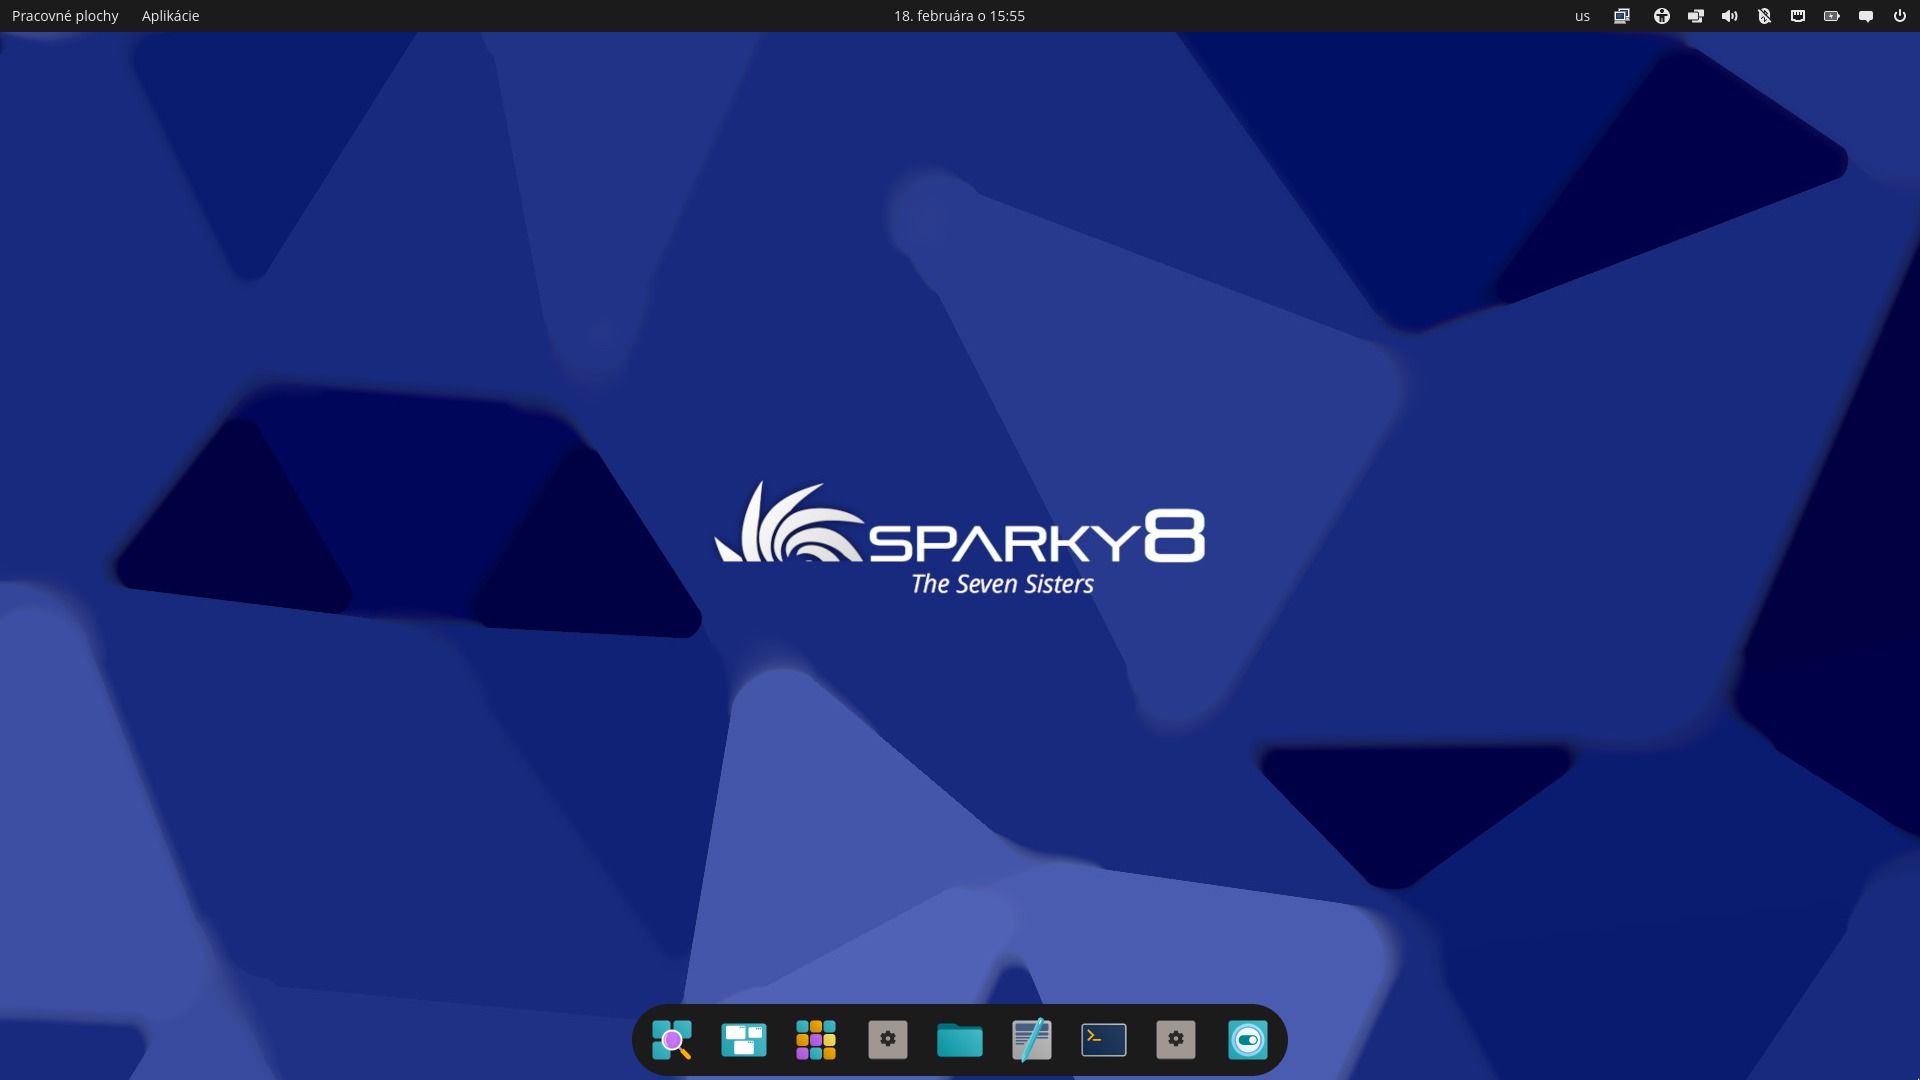Open the accessibility menu in panel

[1662, 16]
